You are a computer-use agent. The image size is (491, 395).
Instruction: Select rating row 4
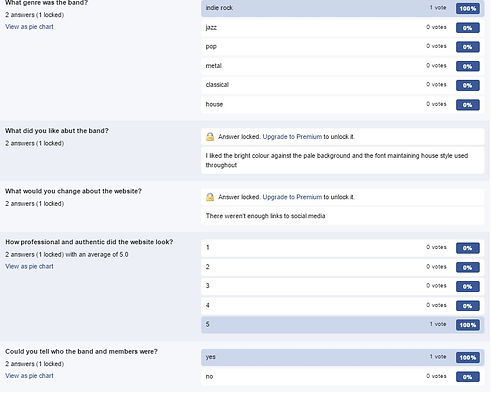(x=342, y=305)
